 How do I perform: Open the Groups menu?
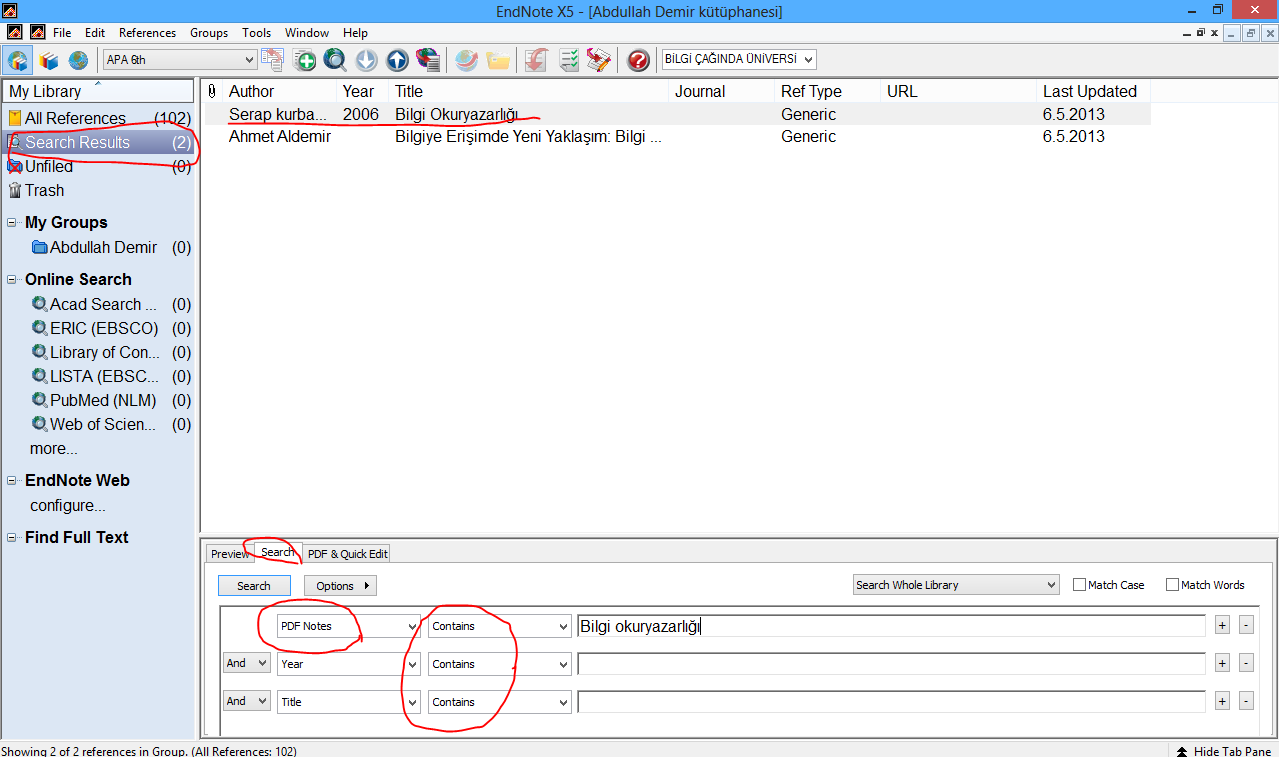tap(209, 33)
